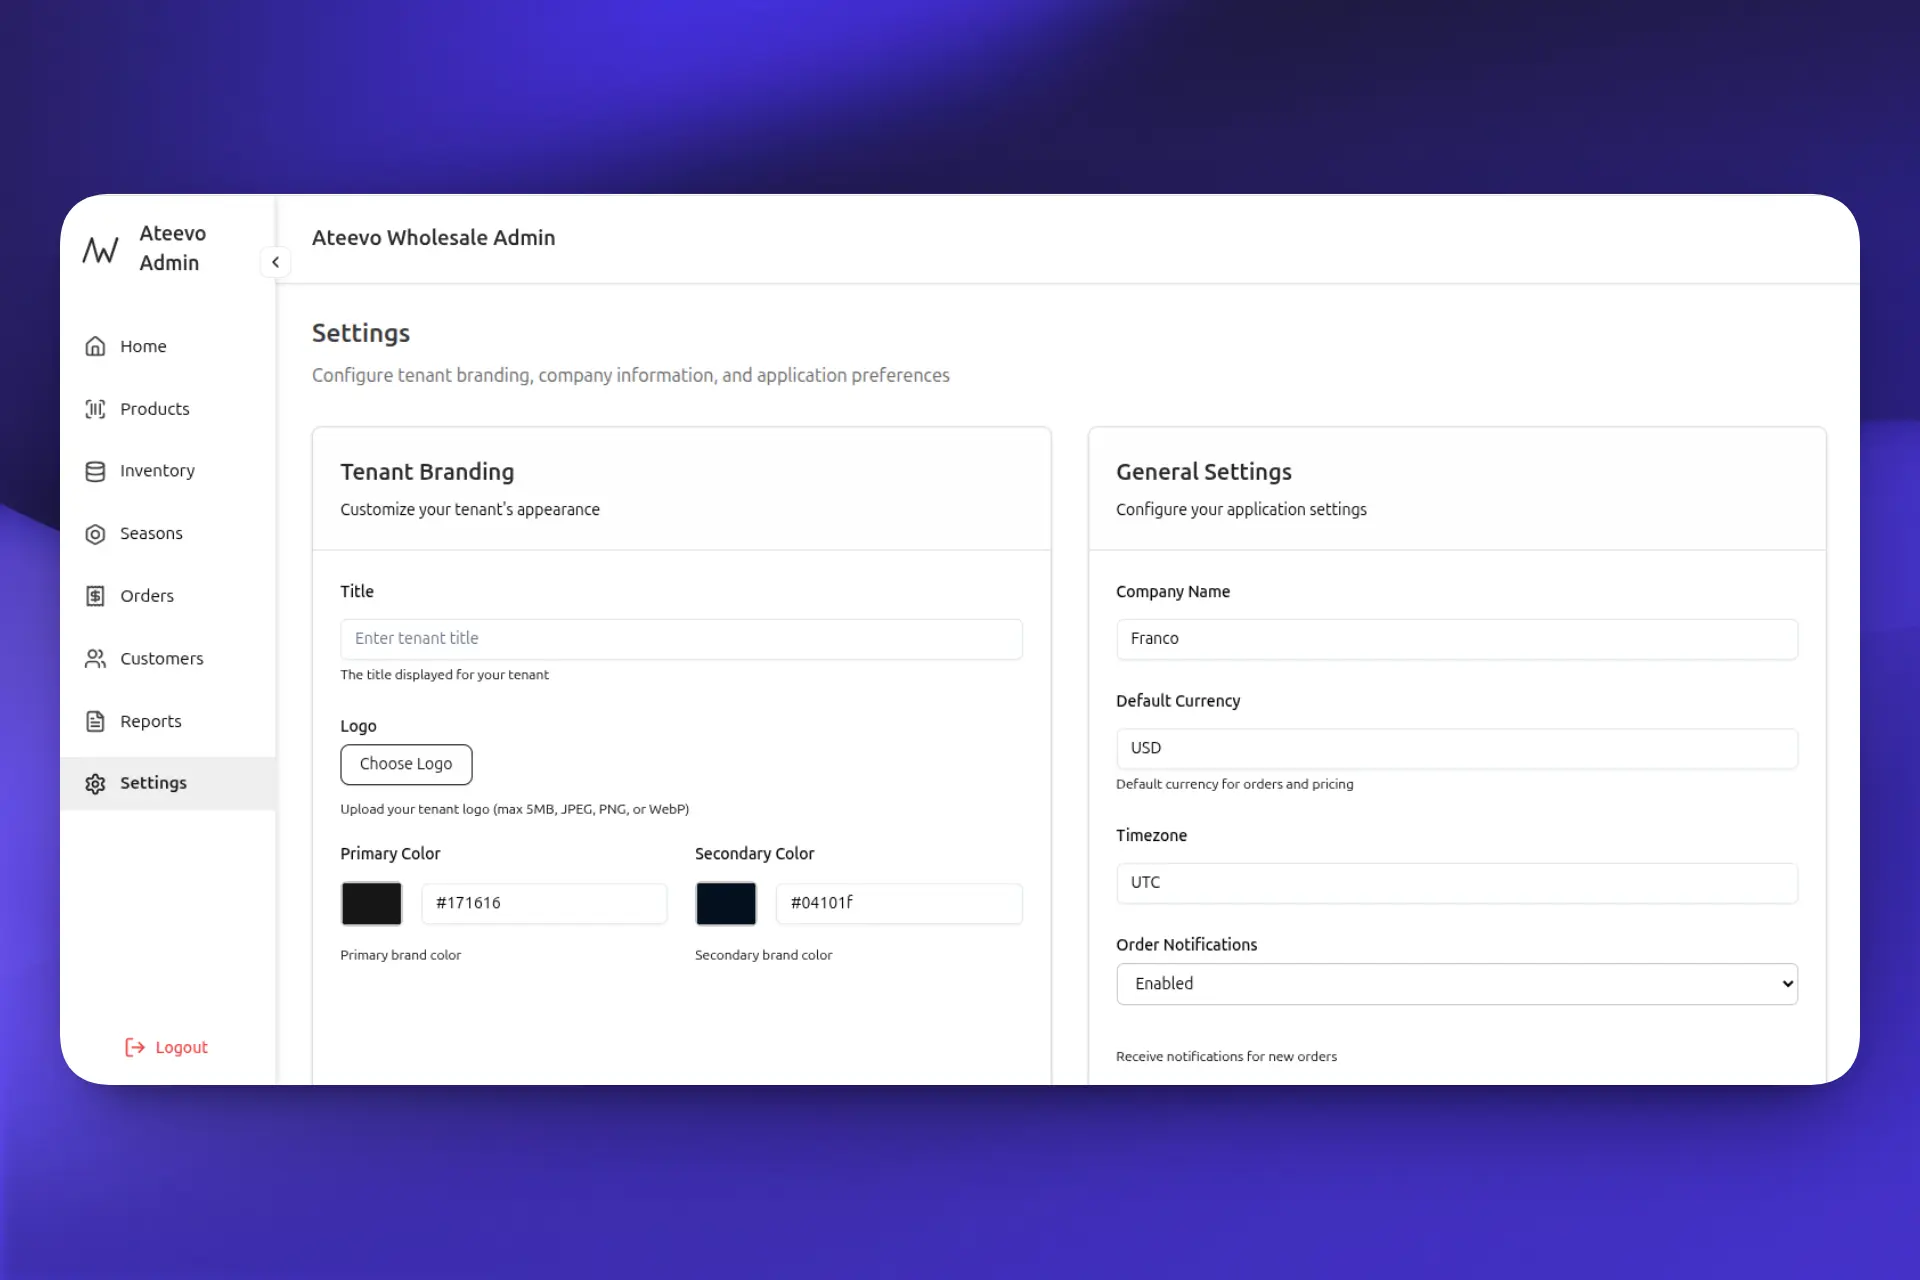Viewport: 1920px width, 1280px height.
Task: Click the Reports document icon
Action: point(95,721)
